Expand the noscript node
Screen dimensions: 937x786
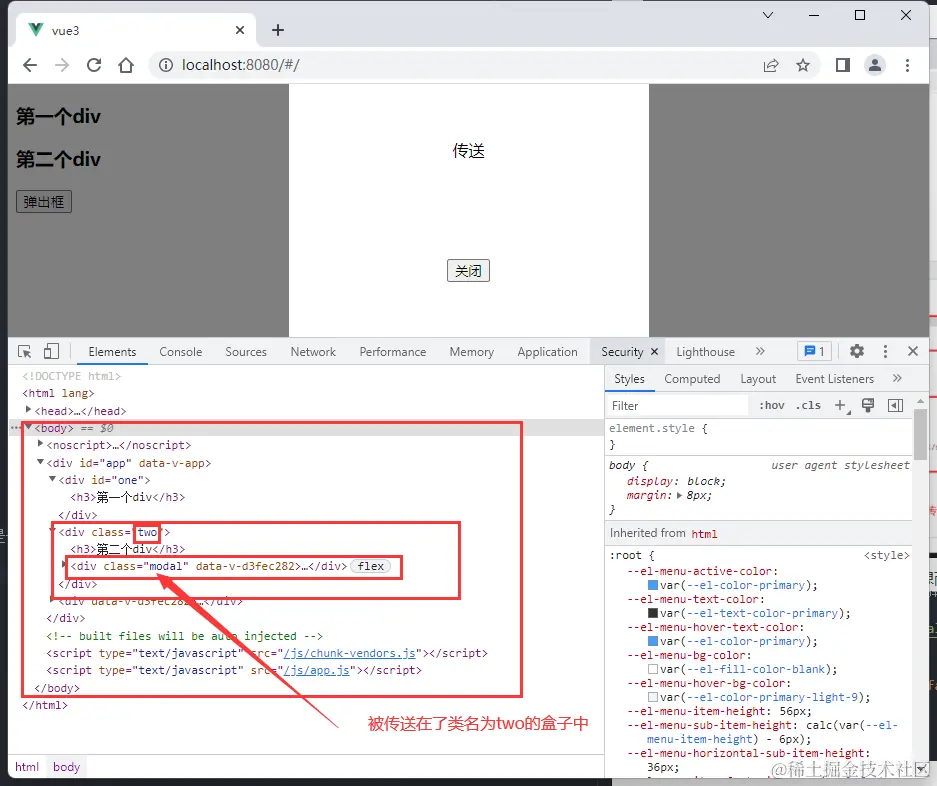pyautogui.click(x=40, y=444)
